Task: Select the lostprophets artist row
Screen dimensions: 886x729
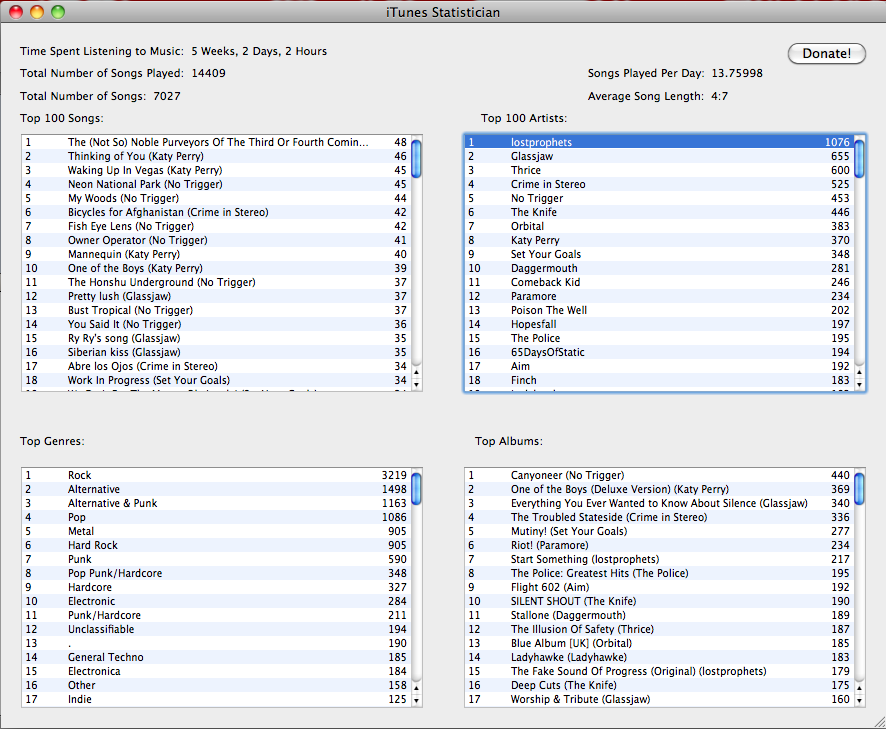Action: click(659, 142)
